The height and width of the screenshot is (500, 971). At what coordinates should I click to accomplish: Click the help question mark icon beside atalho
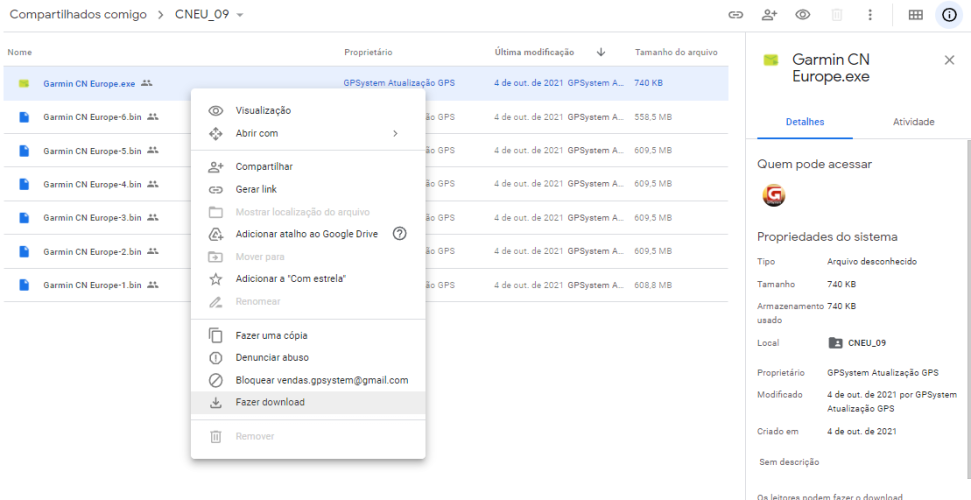click(400, 234)
